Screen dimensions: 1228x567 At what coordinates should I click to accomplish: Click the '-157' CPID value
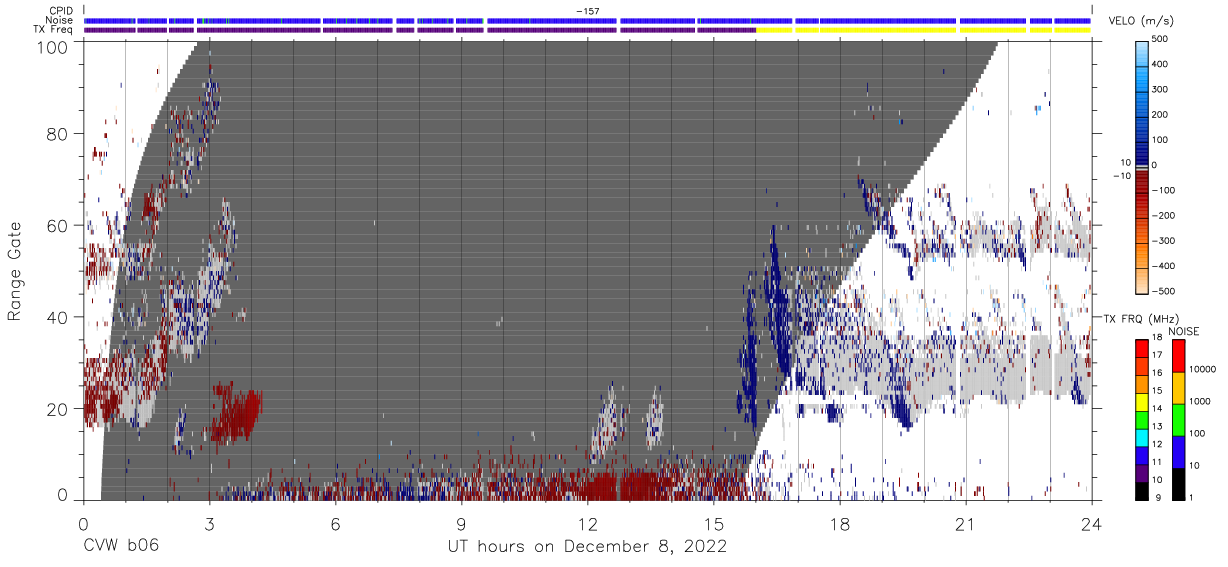(x=587, y=11)
